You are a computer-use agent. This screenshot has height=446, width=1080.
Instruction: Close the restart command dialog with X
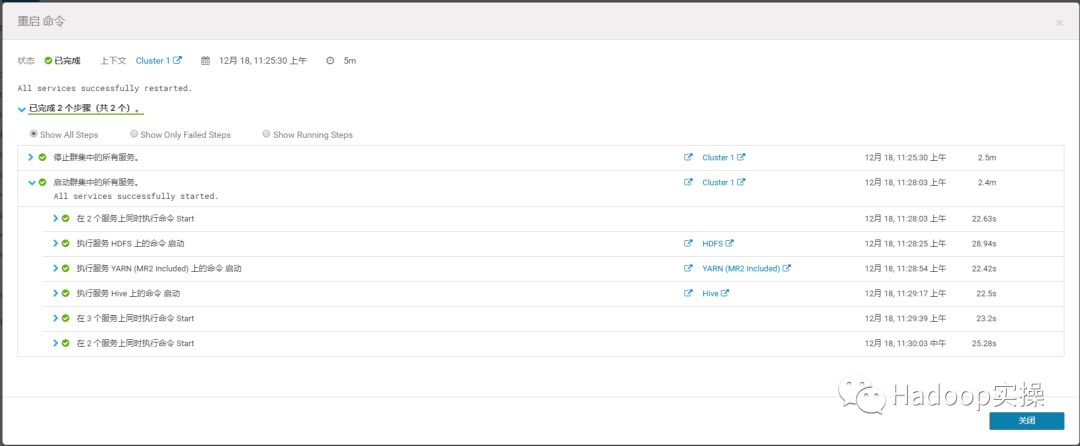[x=1059, y=22]
